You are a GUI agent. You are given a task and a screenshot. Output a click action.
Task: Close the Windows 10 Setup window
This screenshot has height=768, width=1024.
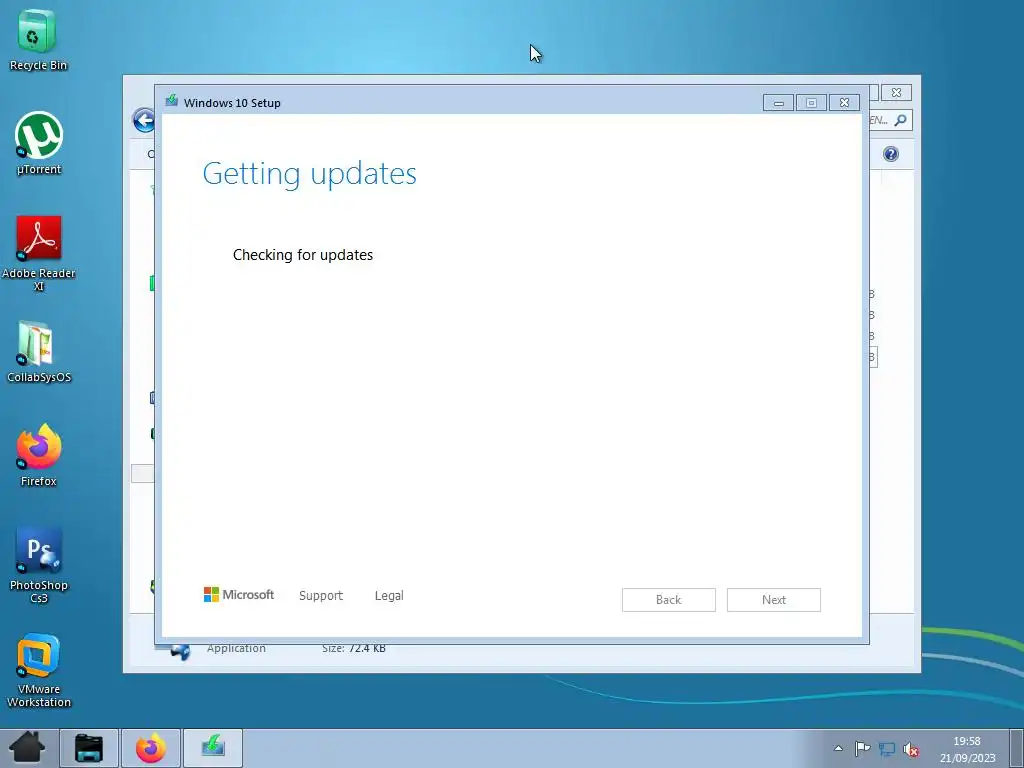click(844, 103)
